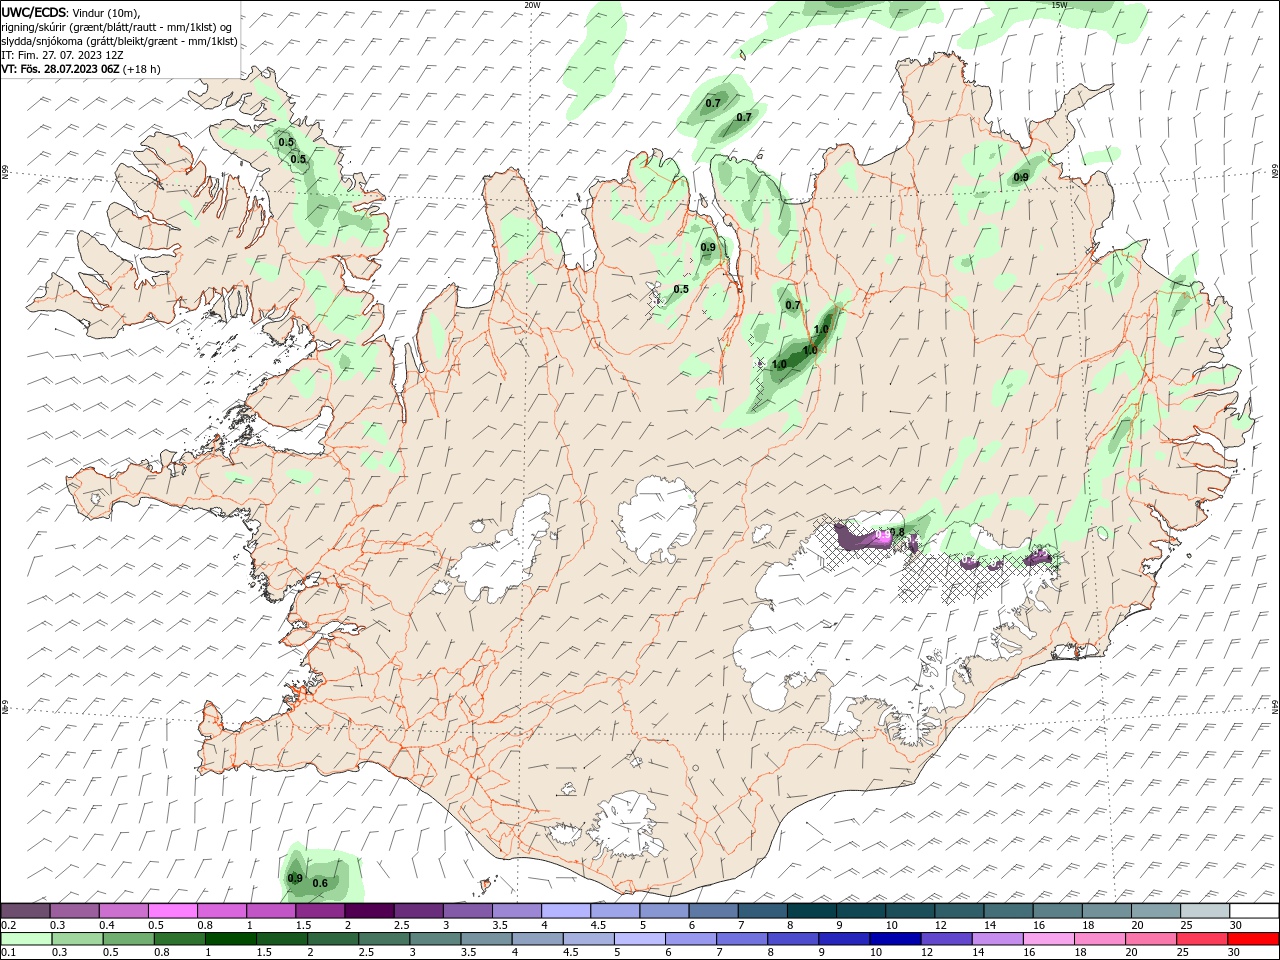The width and height of the screenshot is (1280, 960).
Task: Select the pale grey swatch labeled 25, upper row
Action: tap(1205, 911)
